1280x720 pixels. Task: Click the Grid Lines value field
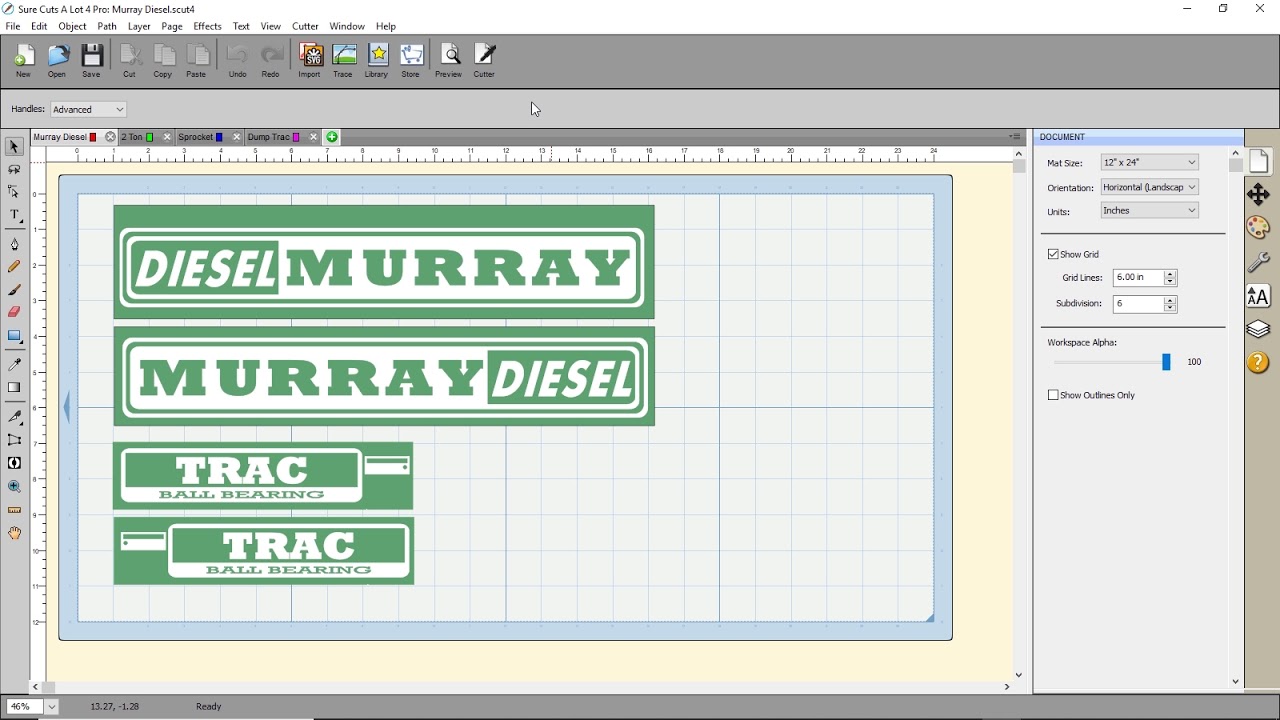click(1138, 278)
